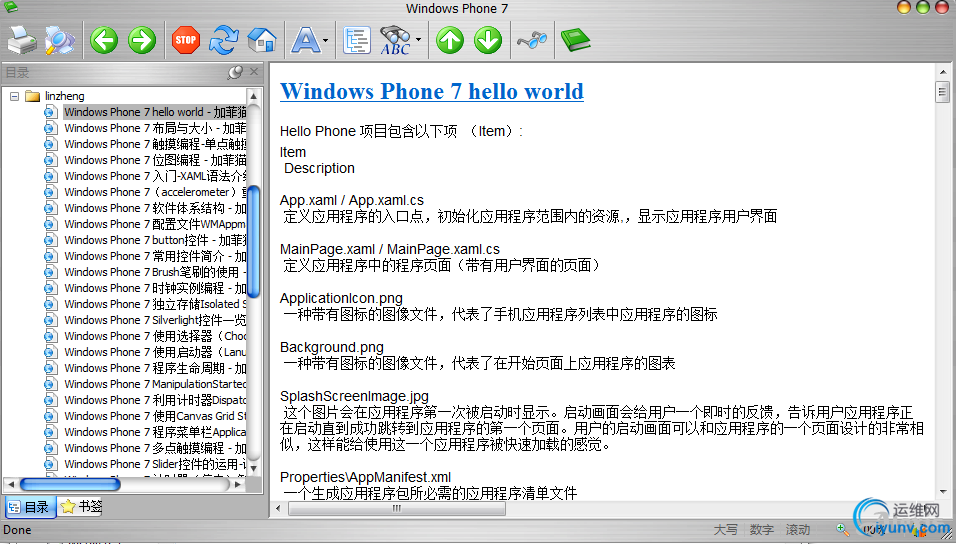Refresh the page with blue arrows icon
This screenshot has width=956, height=544.
(x=224, y=40)
